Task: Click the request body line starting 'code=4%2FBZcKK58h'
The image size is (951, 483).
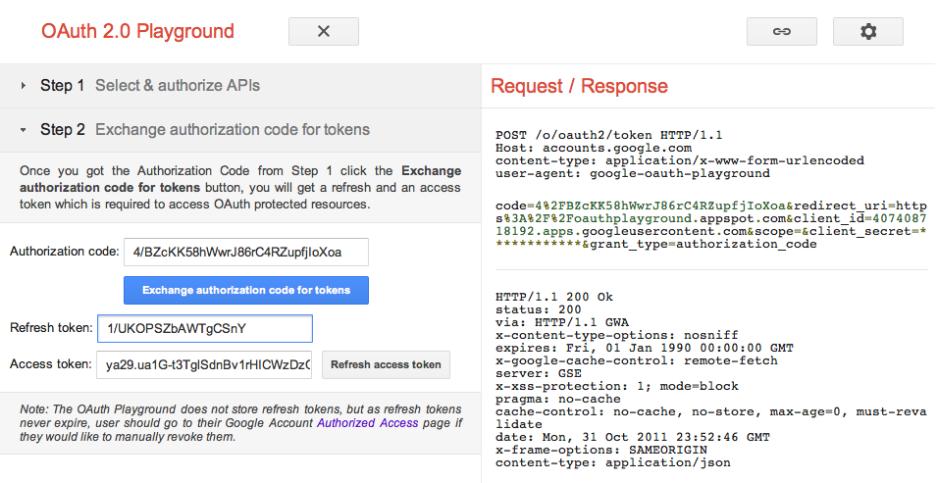Action: click(711, 206)
